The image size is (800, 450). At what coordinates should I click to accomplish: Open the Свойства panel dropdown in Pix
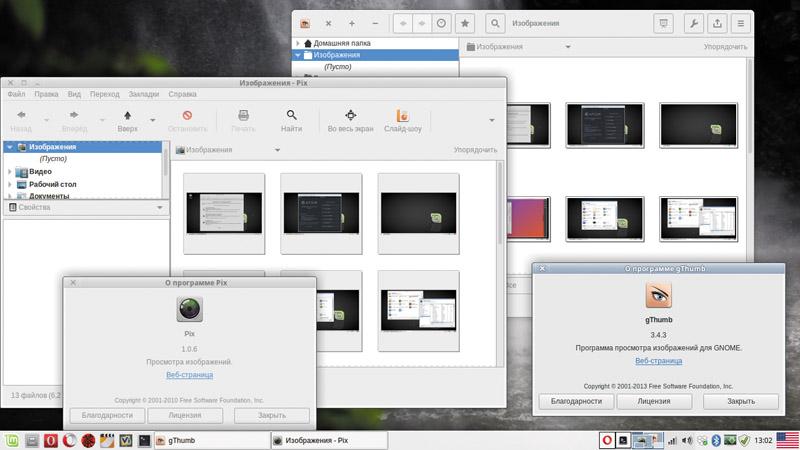point(160,208)
